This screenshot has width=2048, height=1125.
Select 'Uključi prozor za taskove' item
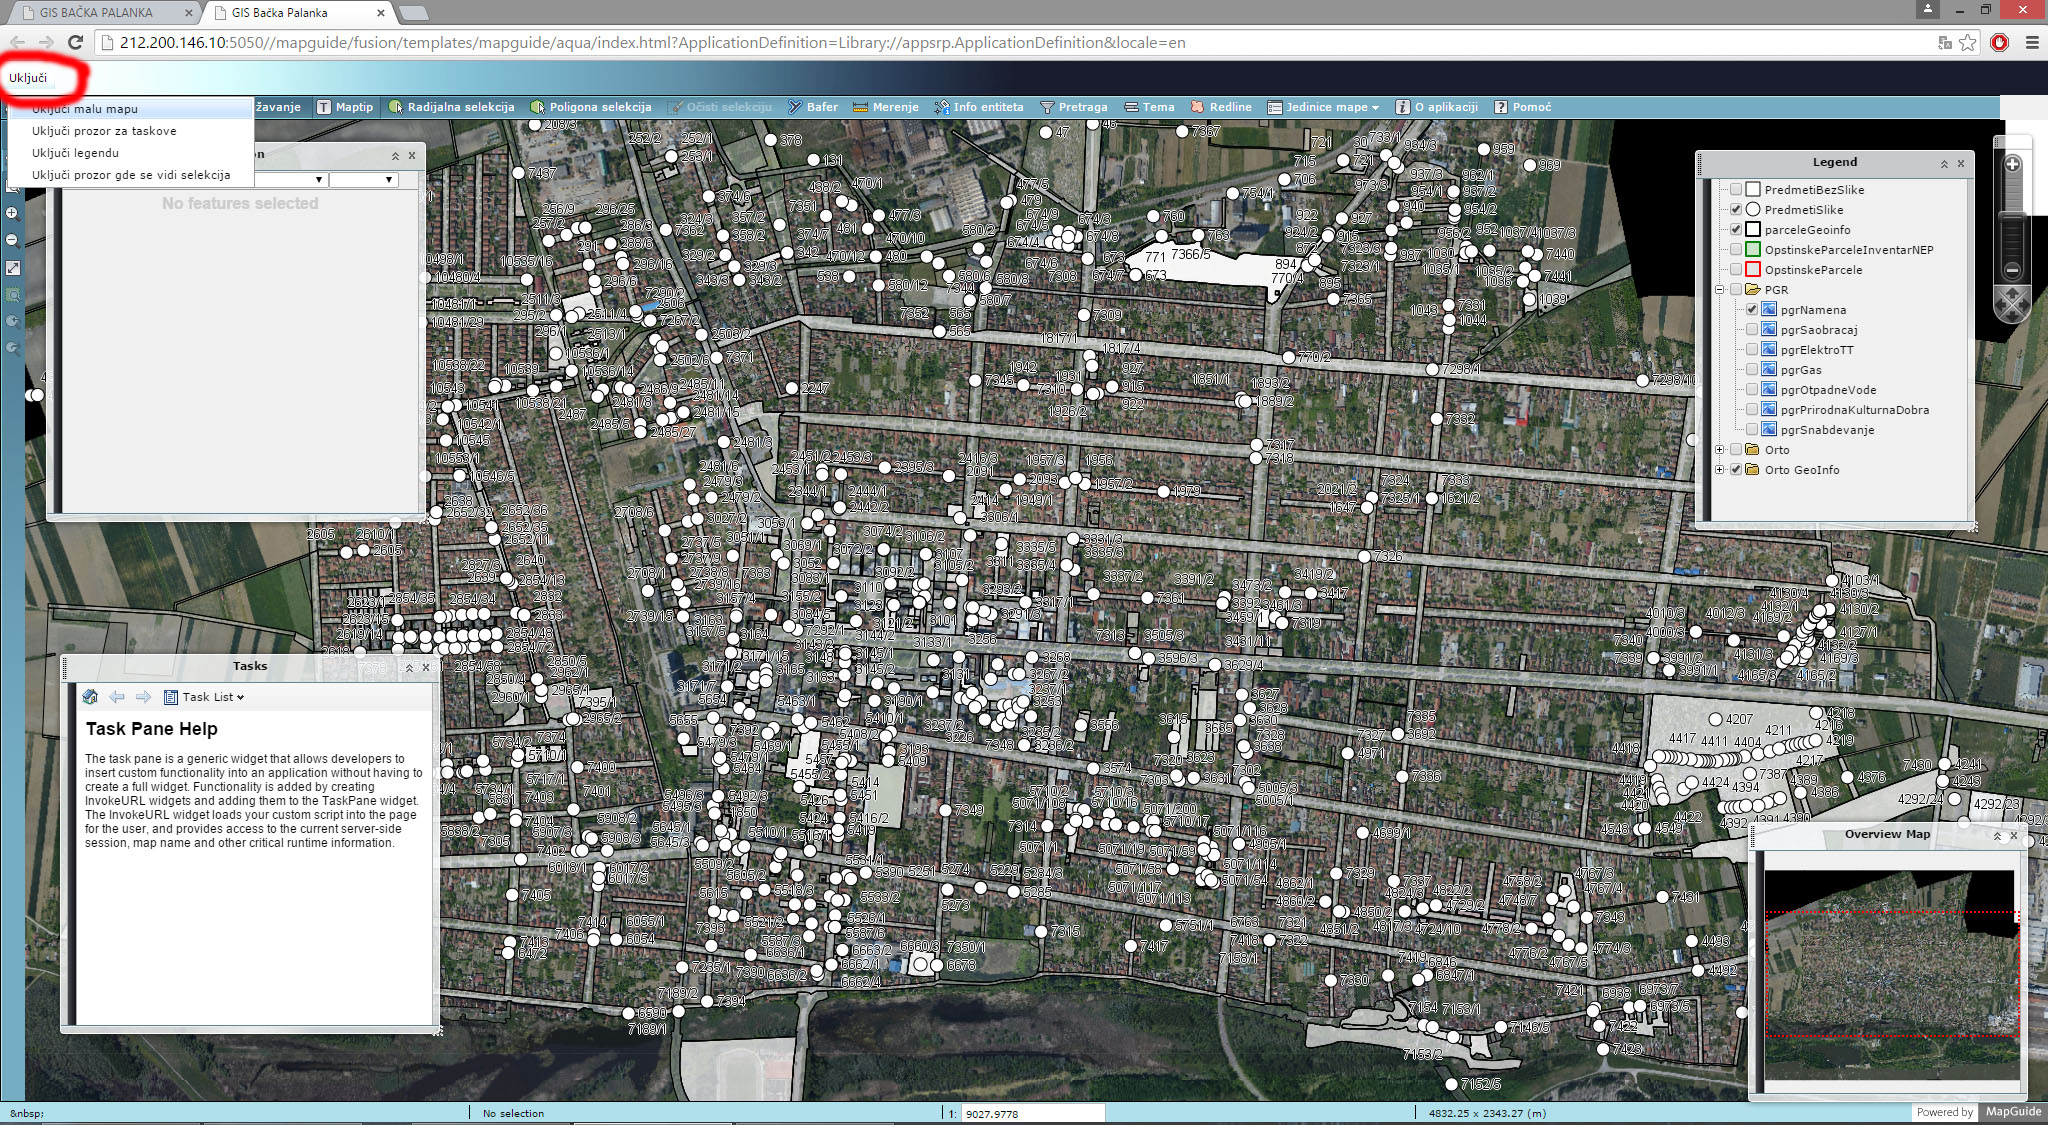104,131
